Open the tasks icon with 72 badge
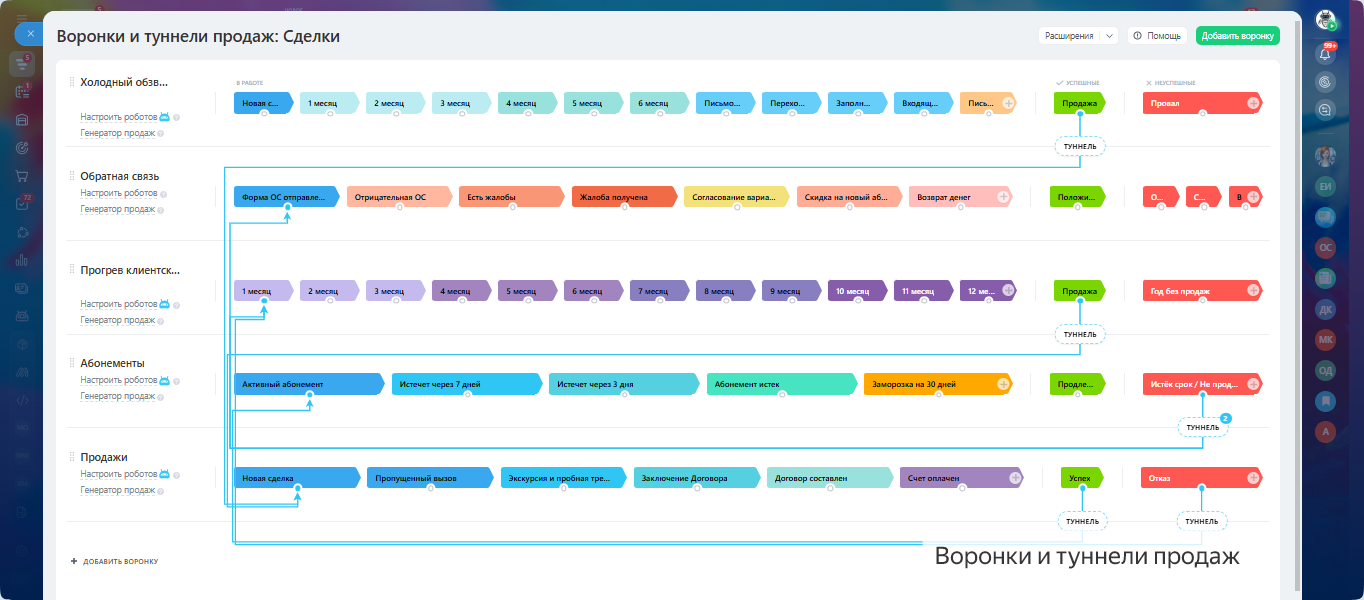 tap(21, 204)
